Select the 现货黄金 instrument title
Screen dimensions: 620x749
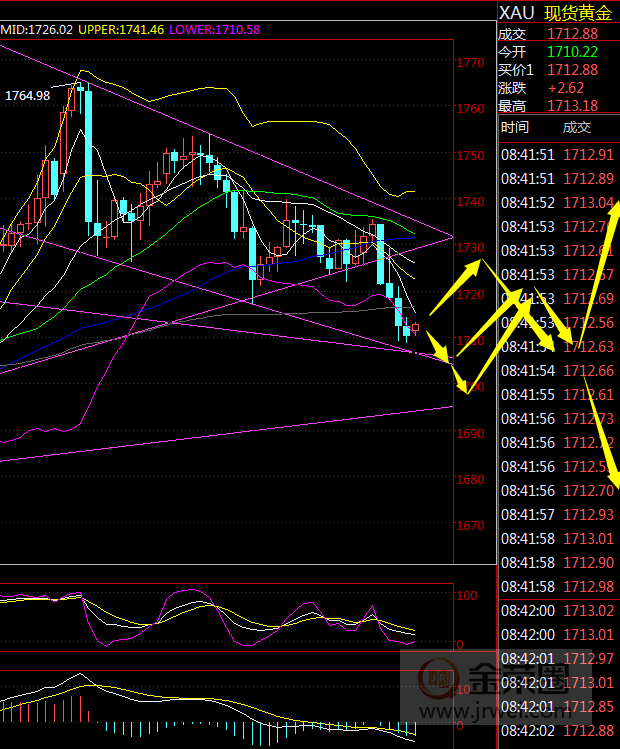click(577, 13)
